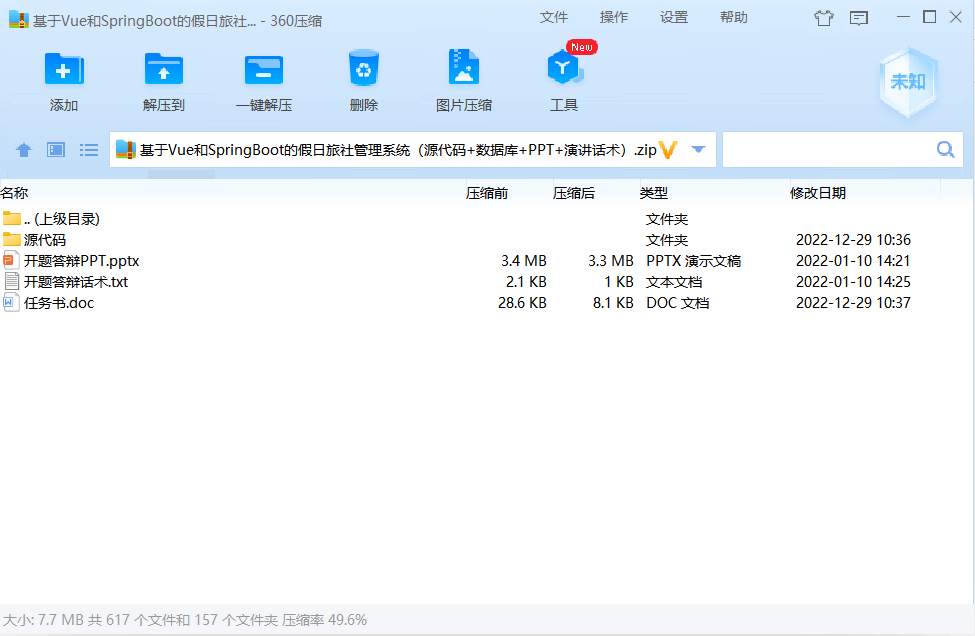Select the 源代码 folder row
The image size is (975, 636).
[x=488, y=240]
